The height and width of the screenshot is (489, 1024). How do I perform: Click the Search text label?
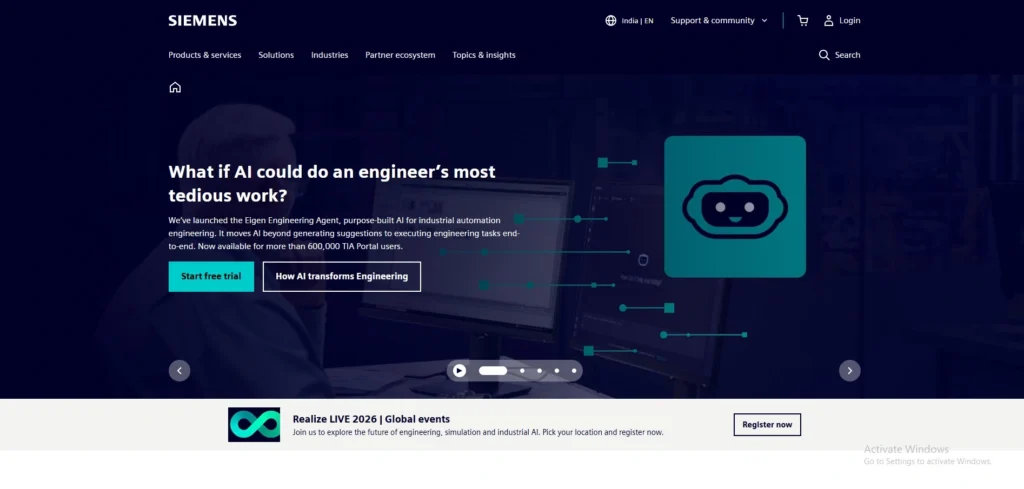(848, 55)
